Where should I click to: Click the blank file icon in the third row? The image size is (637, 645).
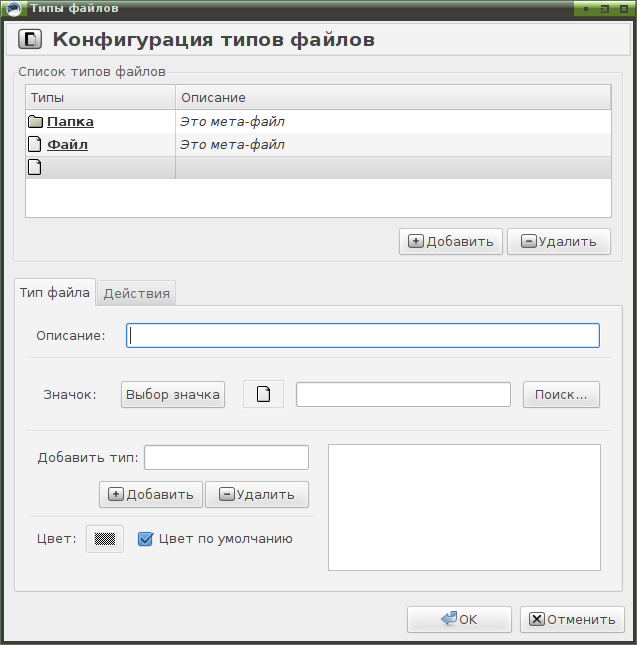click(35, 167)
